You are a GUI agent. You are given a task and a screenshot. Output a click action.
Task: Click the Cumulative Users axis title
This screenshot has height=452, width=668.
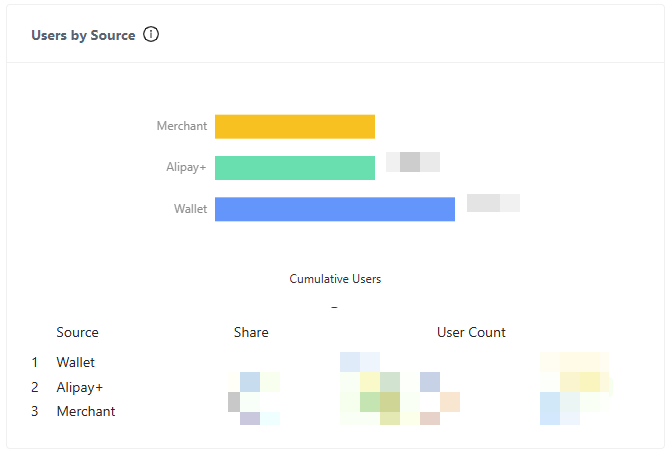click(x=335, y=279)
